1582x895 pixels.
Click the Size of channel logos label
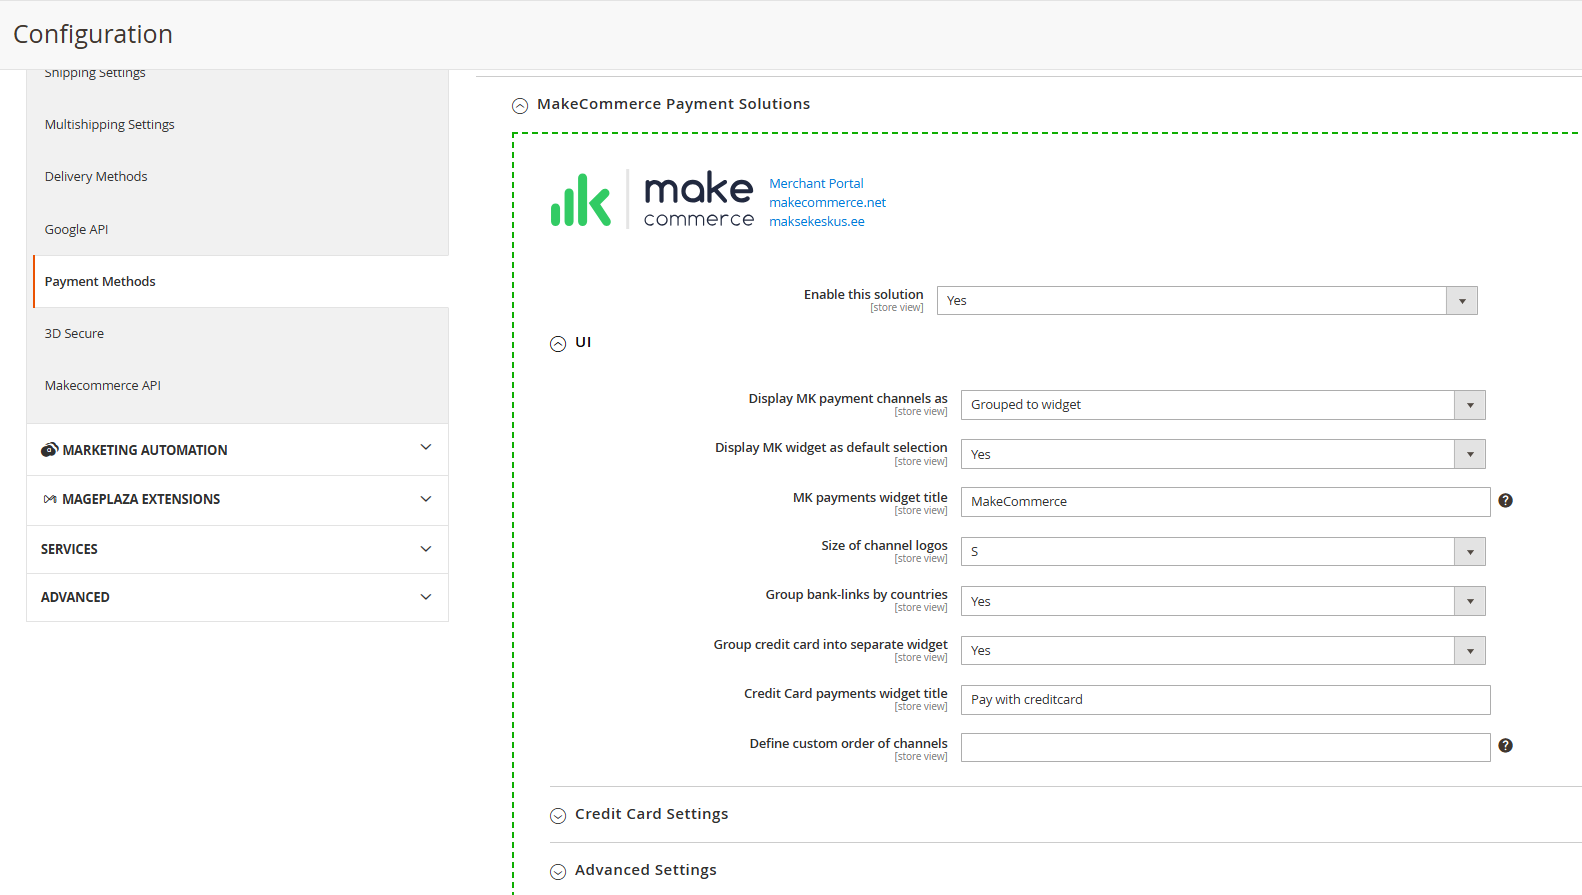(x=884, y=546)
